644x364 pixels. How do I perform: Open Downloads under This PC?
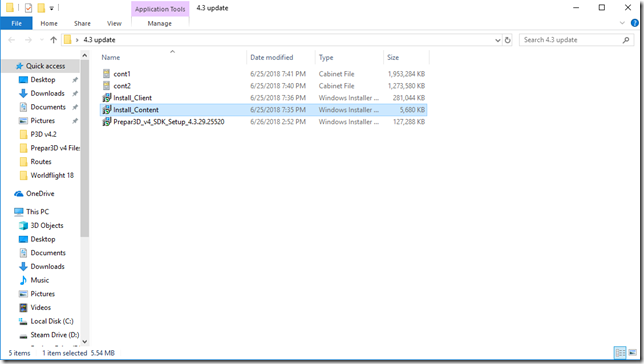47,266
